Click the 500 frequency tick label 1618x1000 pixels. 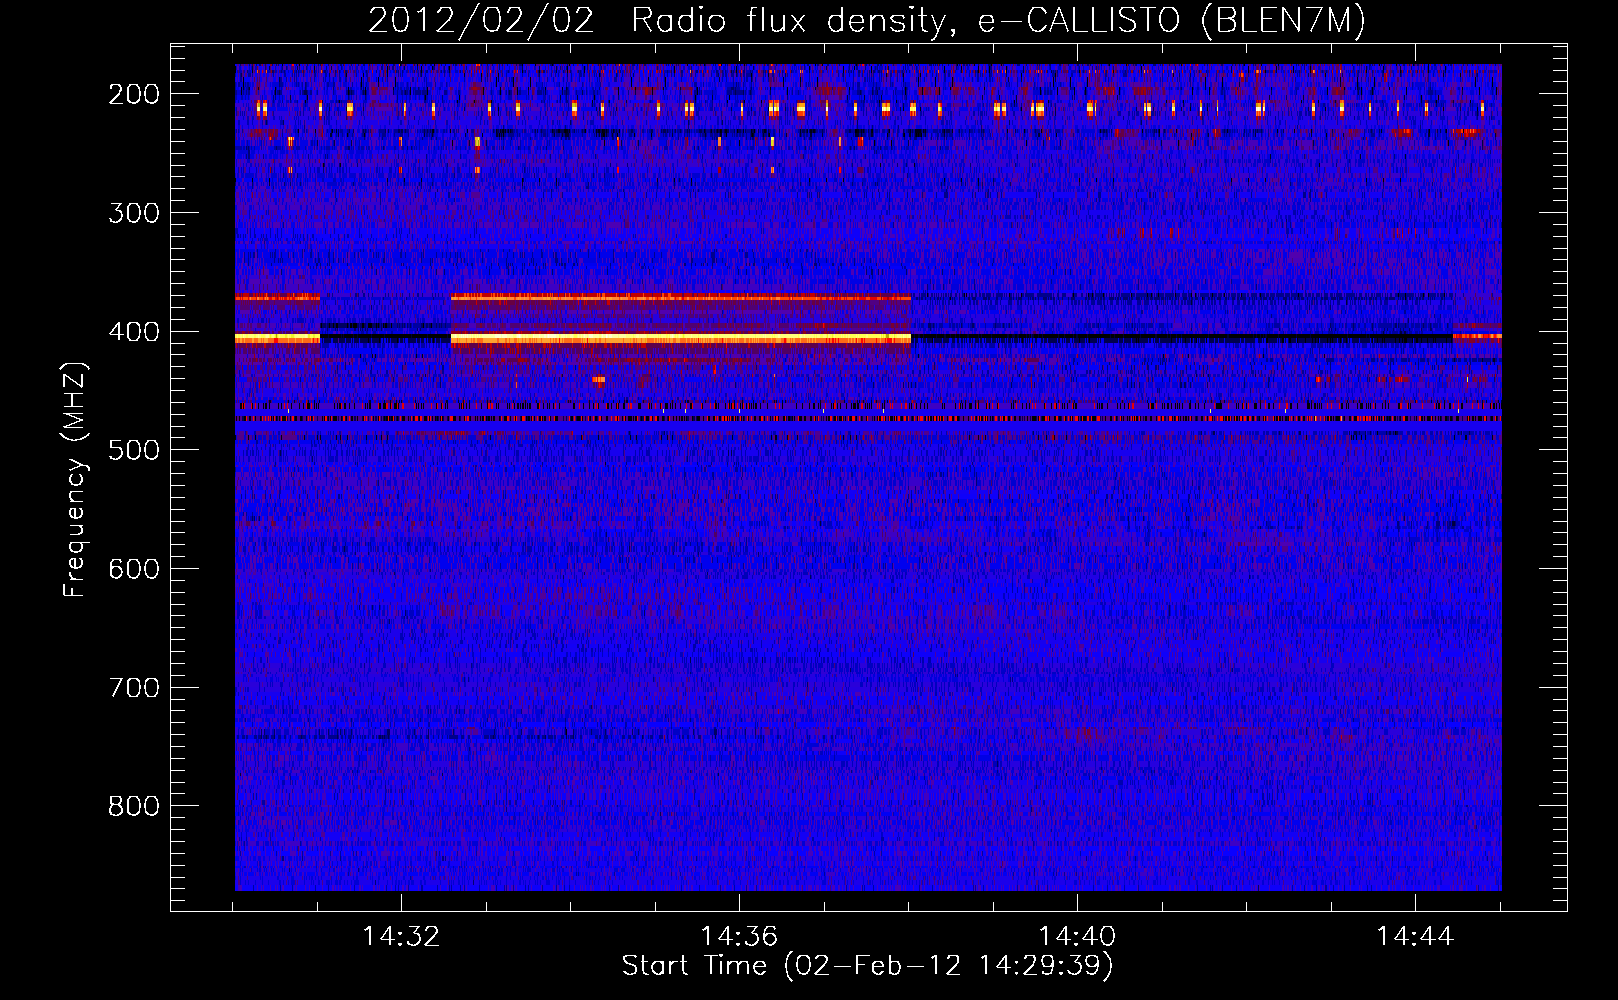[x=134, y=450]
